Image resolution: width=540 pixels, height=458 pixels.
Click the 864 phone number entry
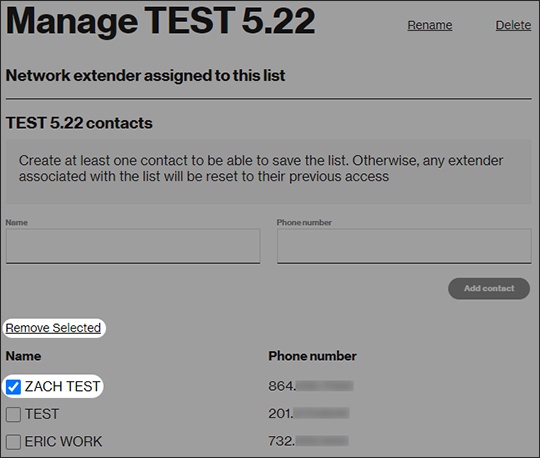311,386
